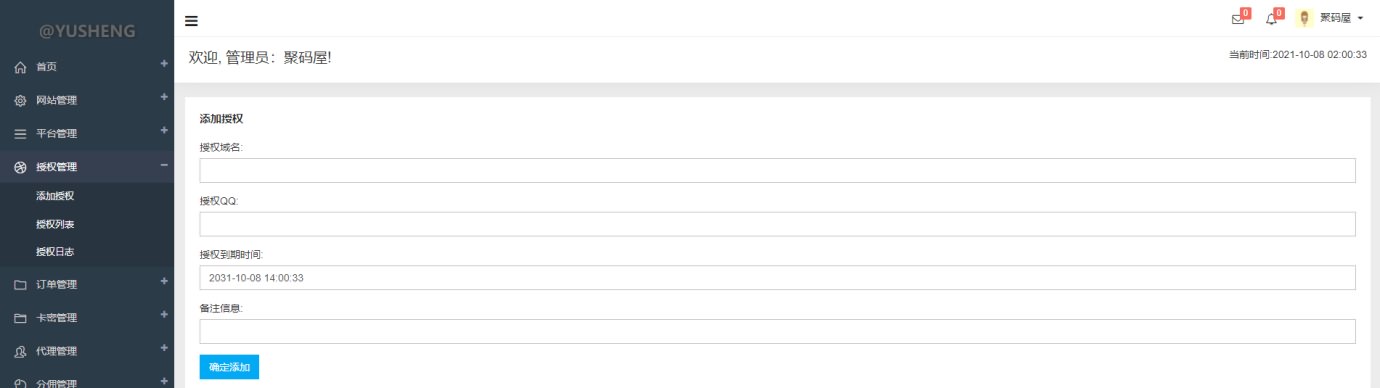Viewport: 1380px width, 388px height.
Task: Click the home icon beside 首页
Action: point(19,67)
